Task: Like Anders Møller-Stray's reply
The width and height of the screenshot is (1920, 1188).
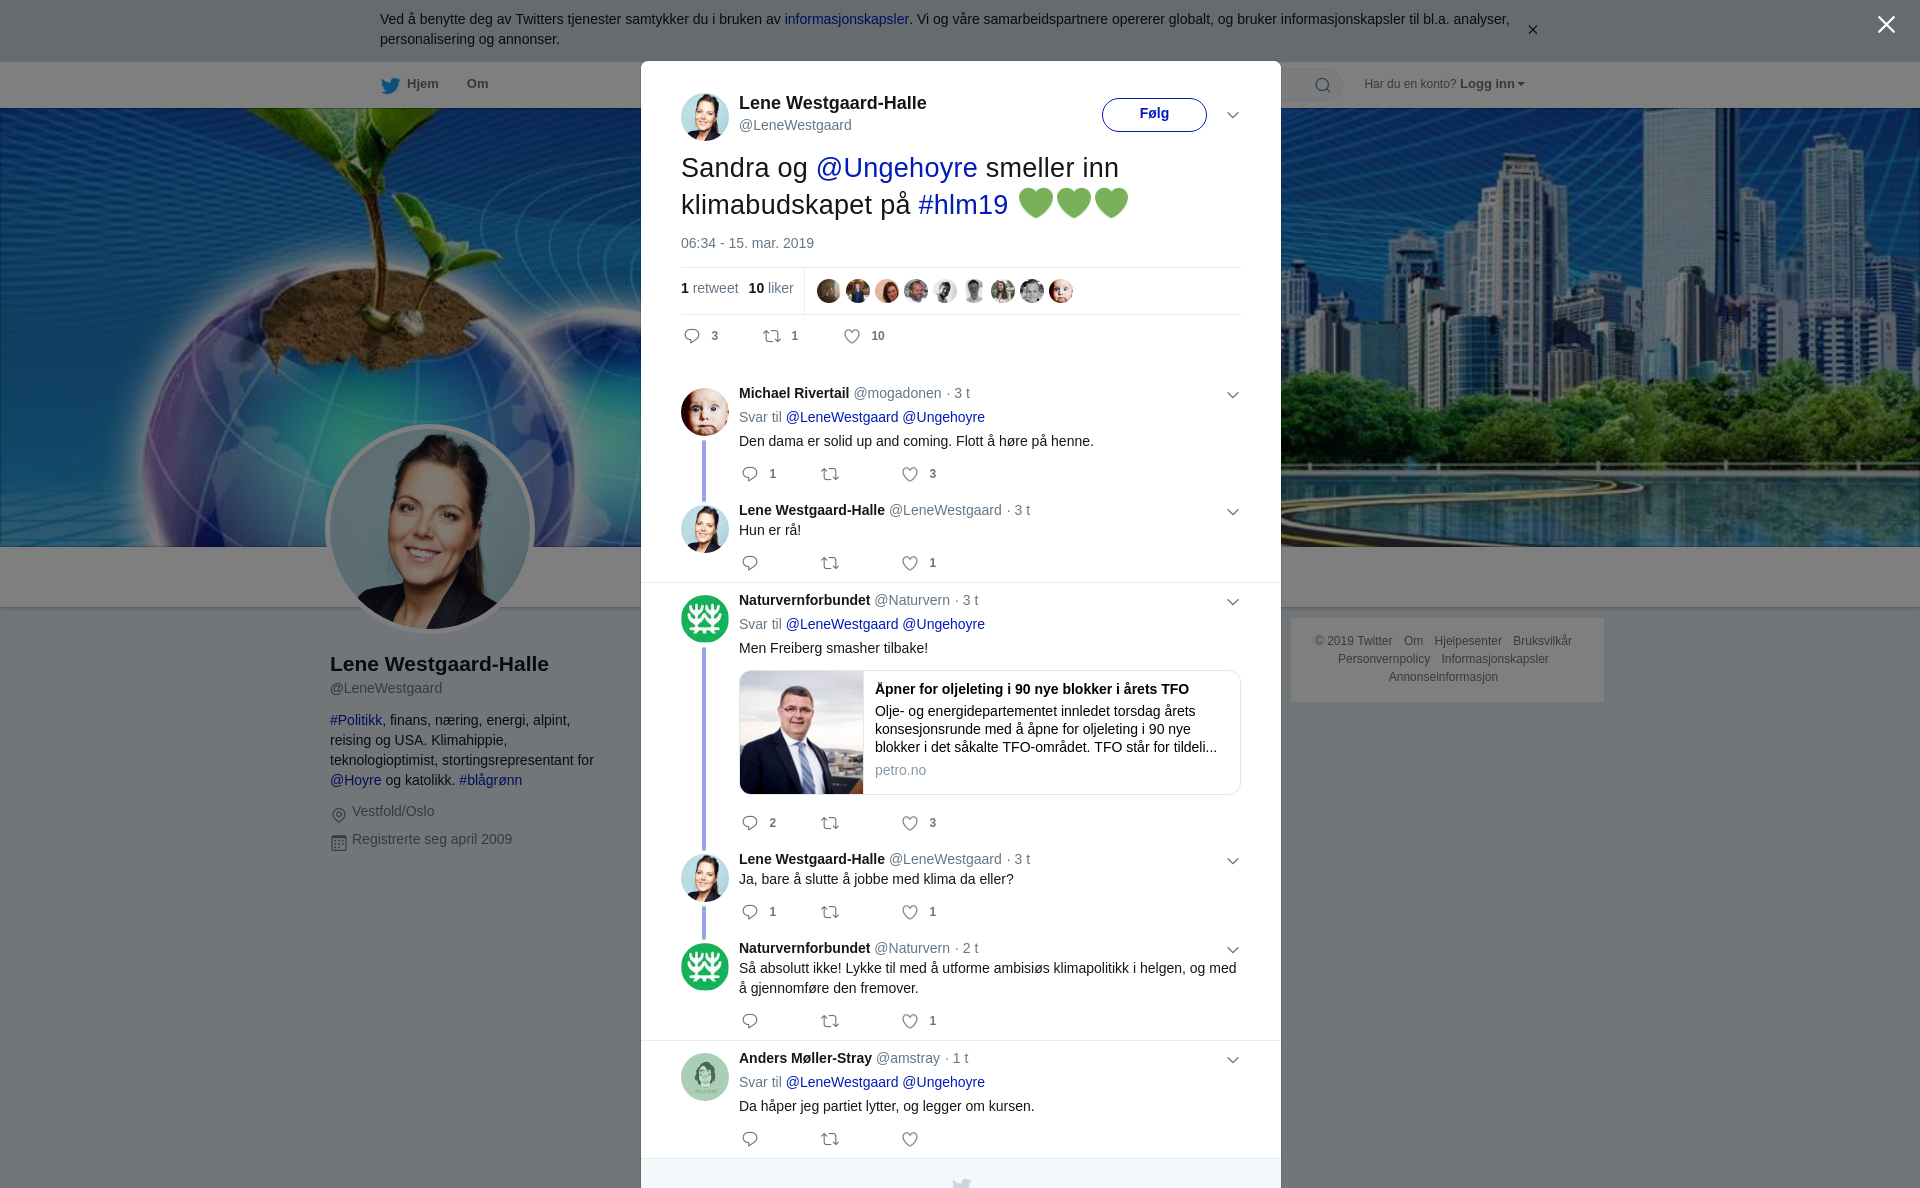Action: (910, 1139)
